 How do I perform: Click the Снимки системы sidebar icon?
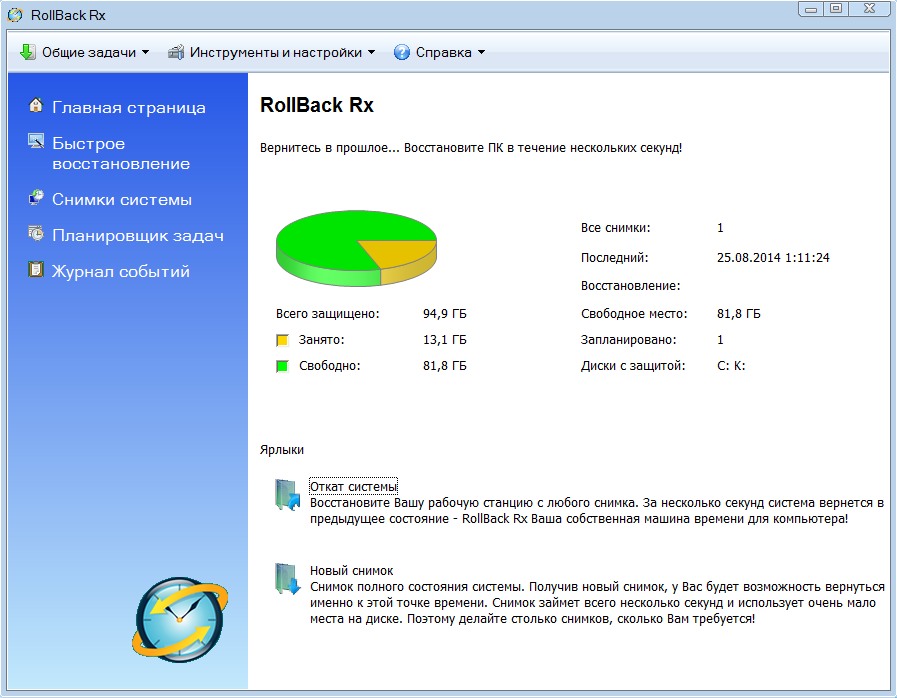click(x=36, y=197)
